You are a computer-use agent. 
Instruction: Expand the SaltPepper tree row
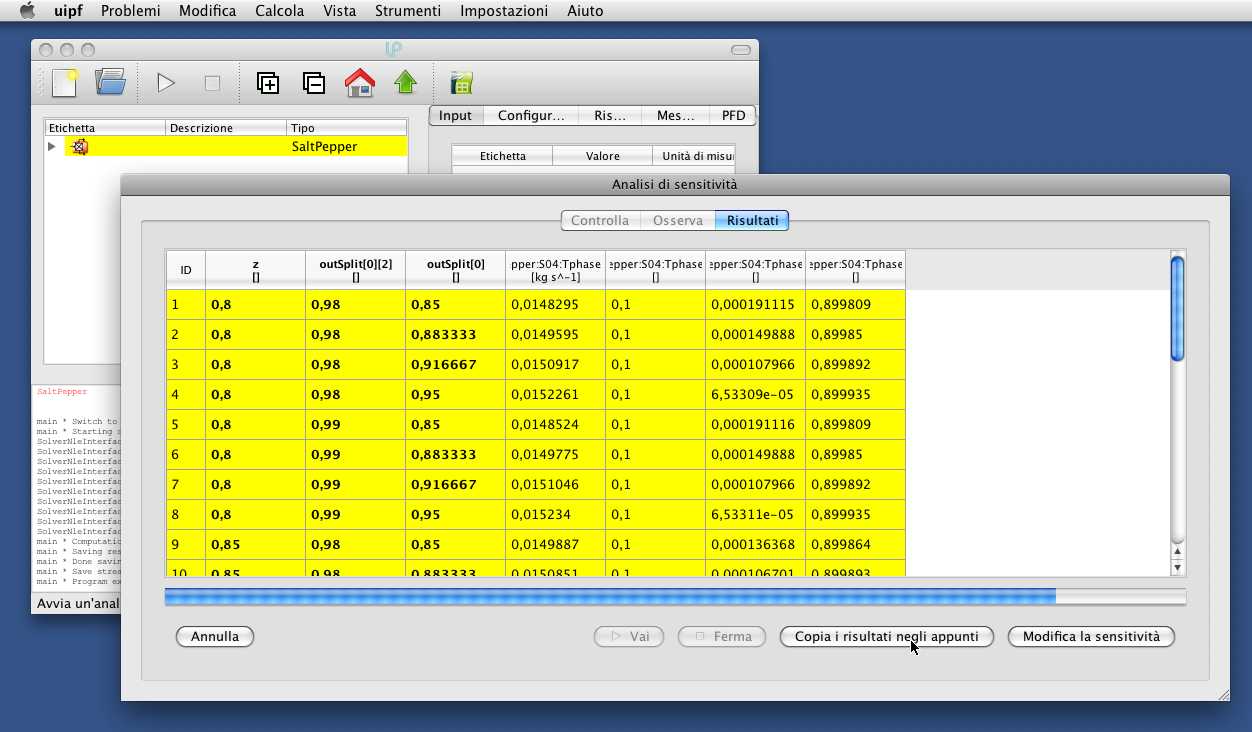click(52, 147)
